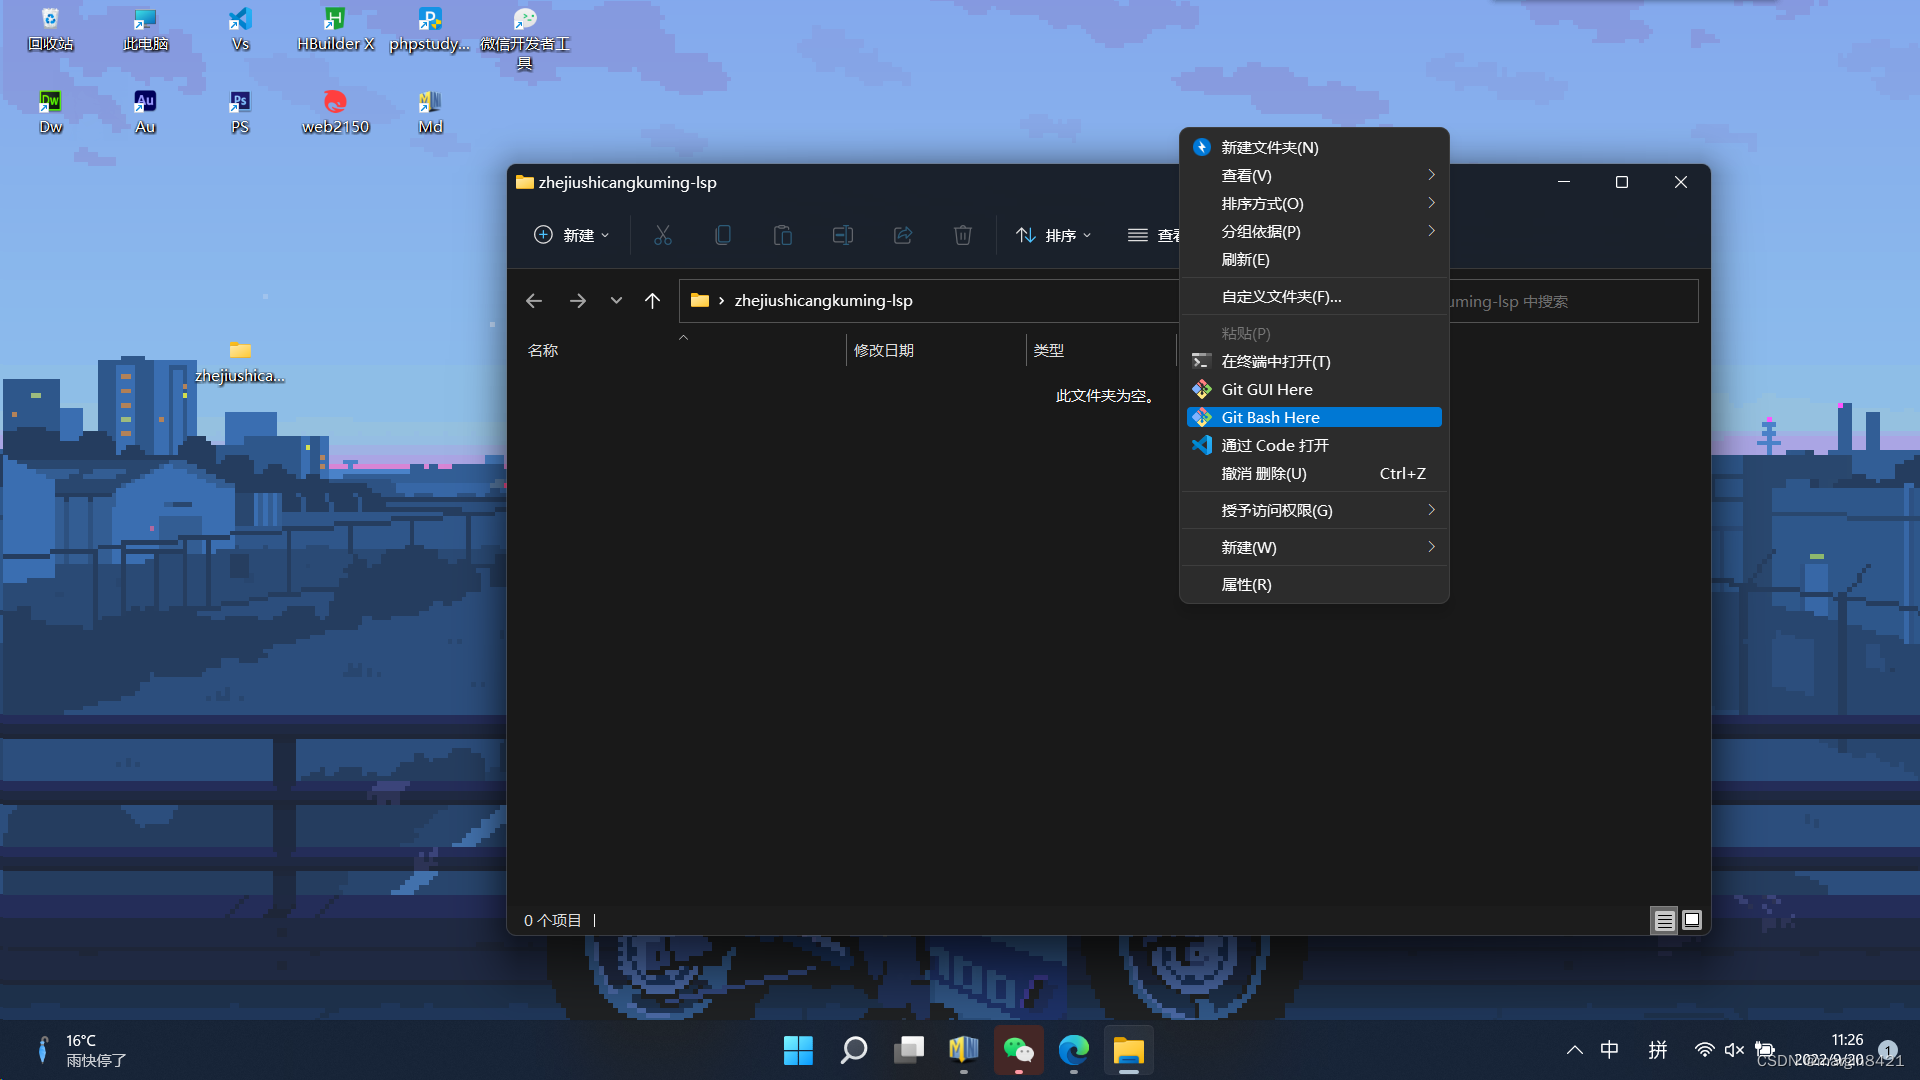The height and width of the screenshot is (1080, 1920).
Task: Open the Wi-Fi network tray icon
Action: click(1704, 1050)
